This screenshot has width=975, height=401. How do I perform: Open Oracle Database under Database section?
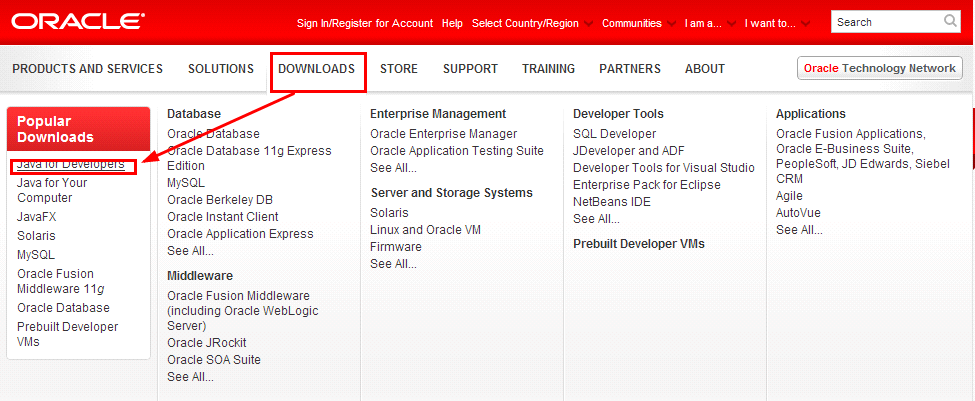213,134
